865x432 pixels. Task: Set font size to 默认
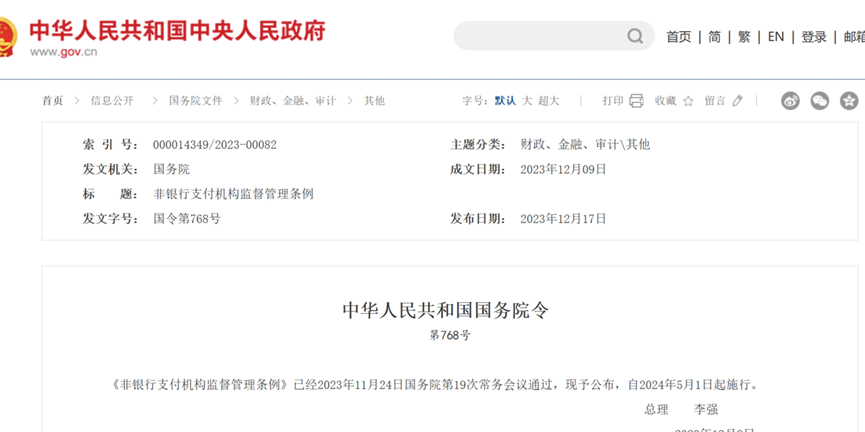(x=505, y=101)
